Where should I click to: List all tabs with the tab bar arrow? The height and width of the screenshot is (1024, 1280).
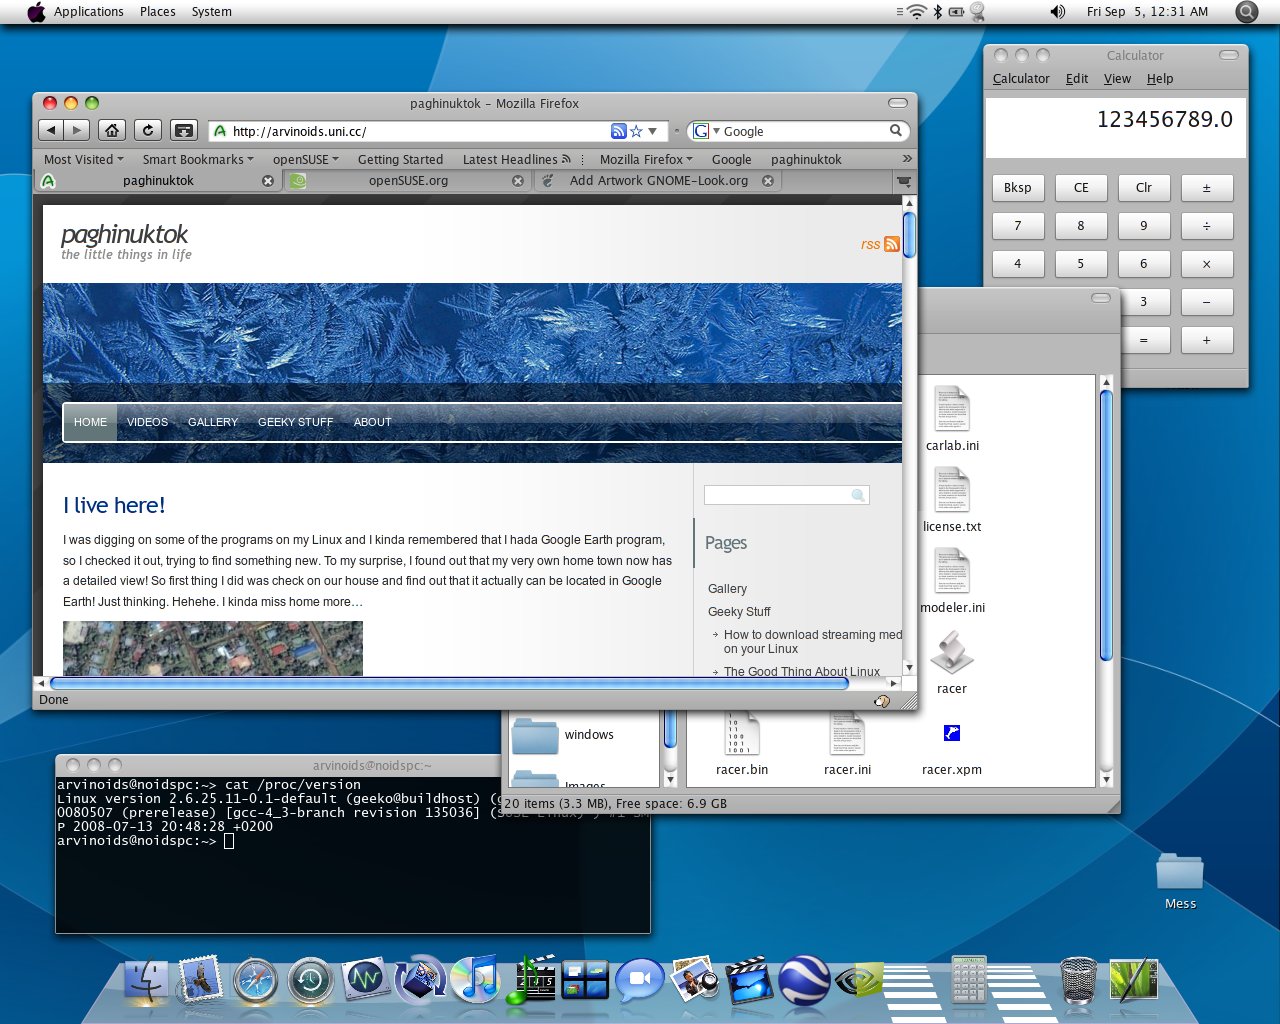pyautogui.click(x=904, y=181)
